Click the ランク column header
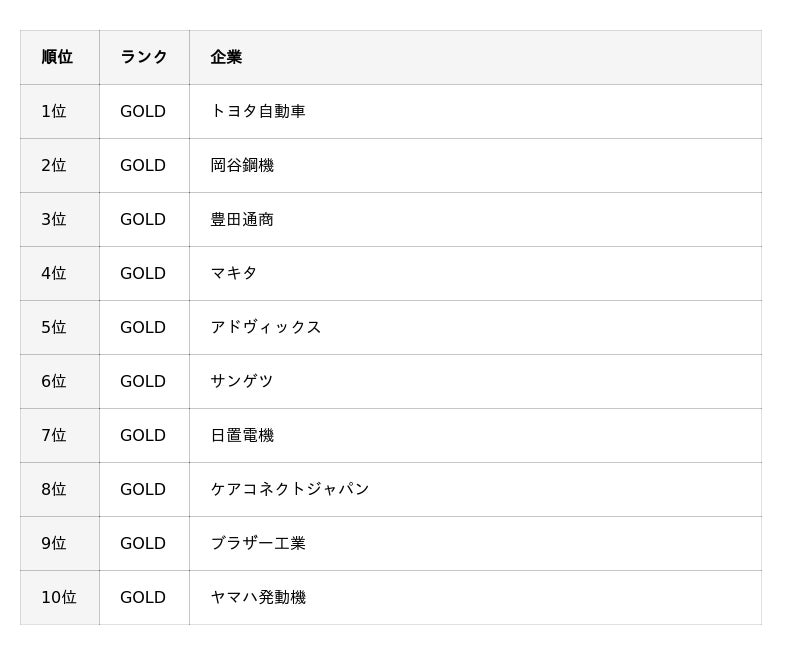800x655 pixels. click(144, 57)
